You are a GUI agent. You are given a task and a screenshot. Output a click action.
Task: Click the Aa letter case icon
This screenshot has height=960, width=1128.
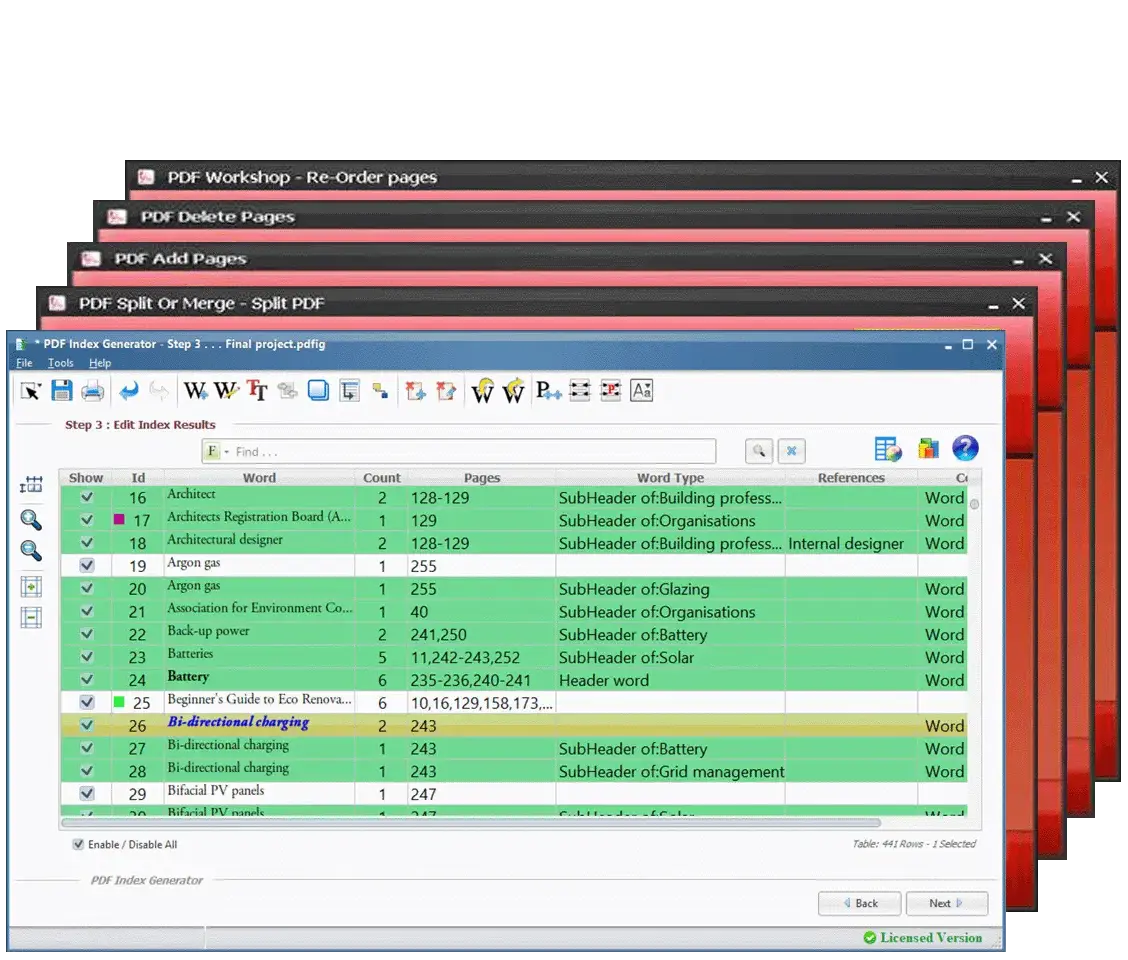click(642, 391)
